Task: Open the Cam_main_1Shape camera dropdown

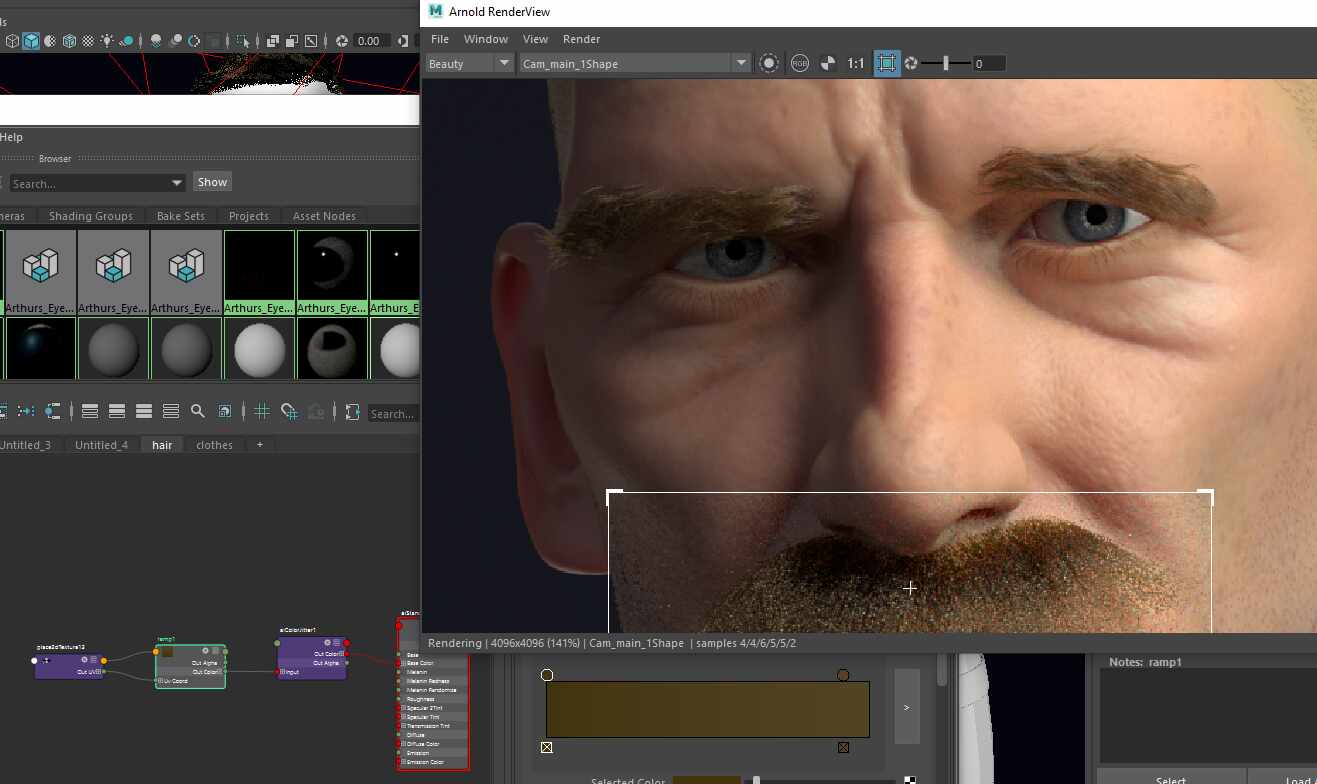Action: pyautogui.click(x=634, y=63)
